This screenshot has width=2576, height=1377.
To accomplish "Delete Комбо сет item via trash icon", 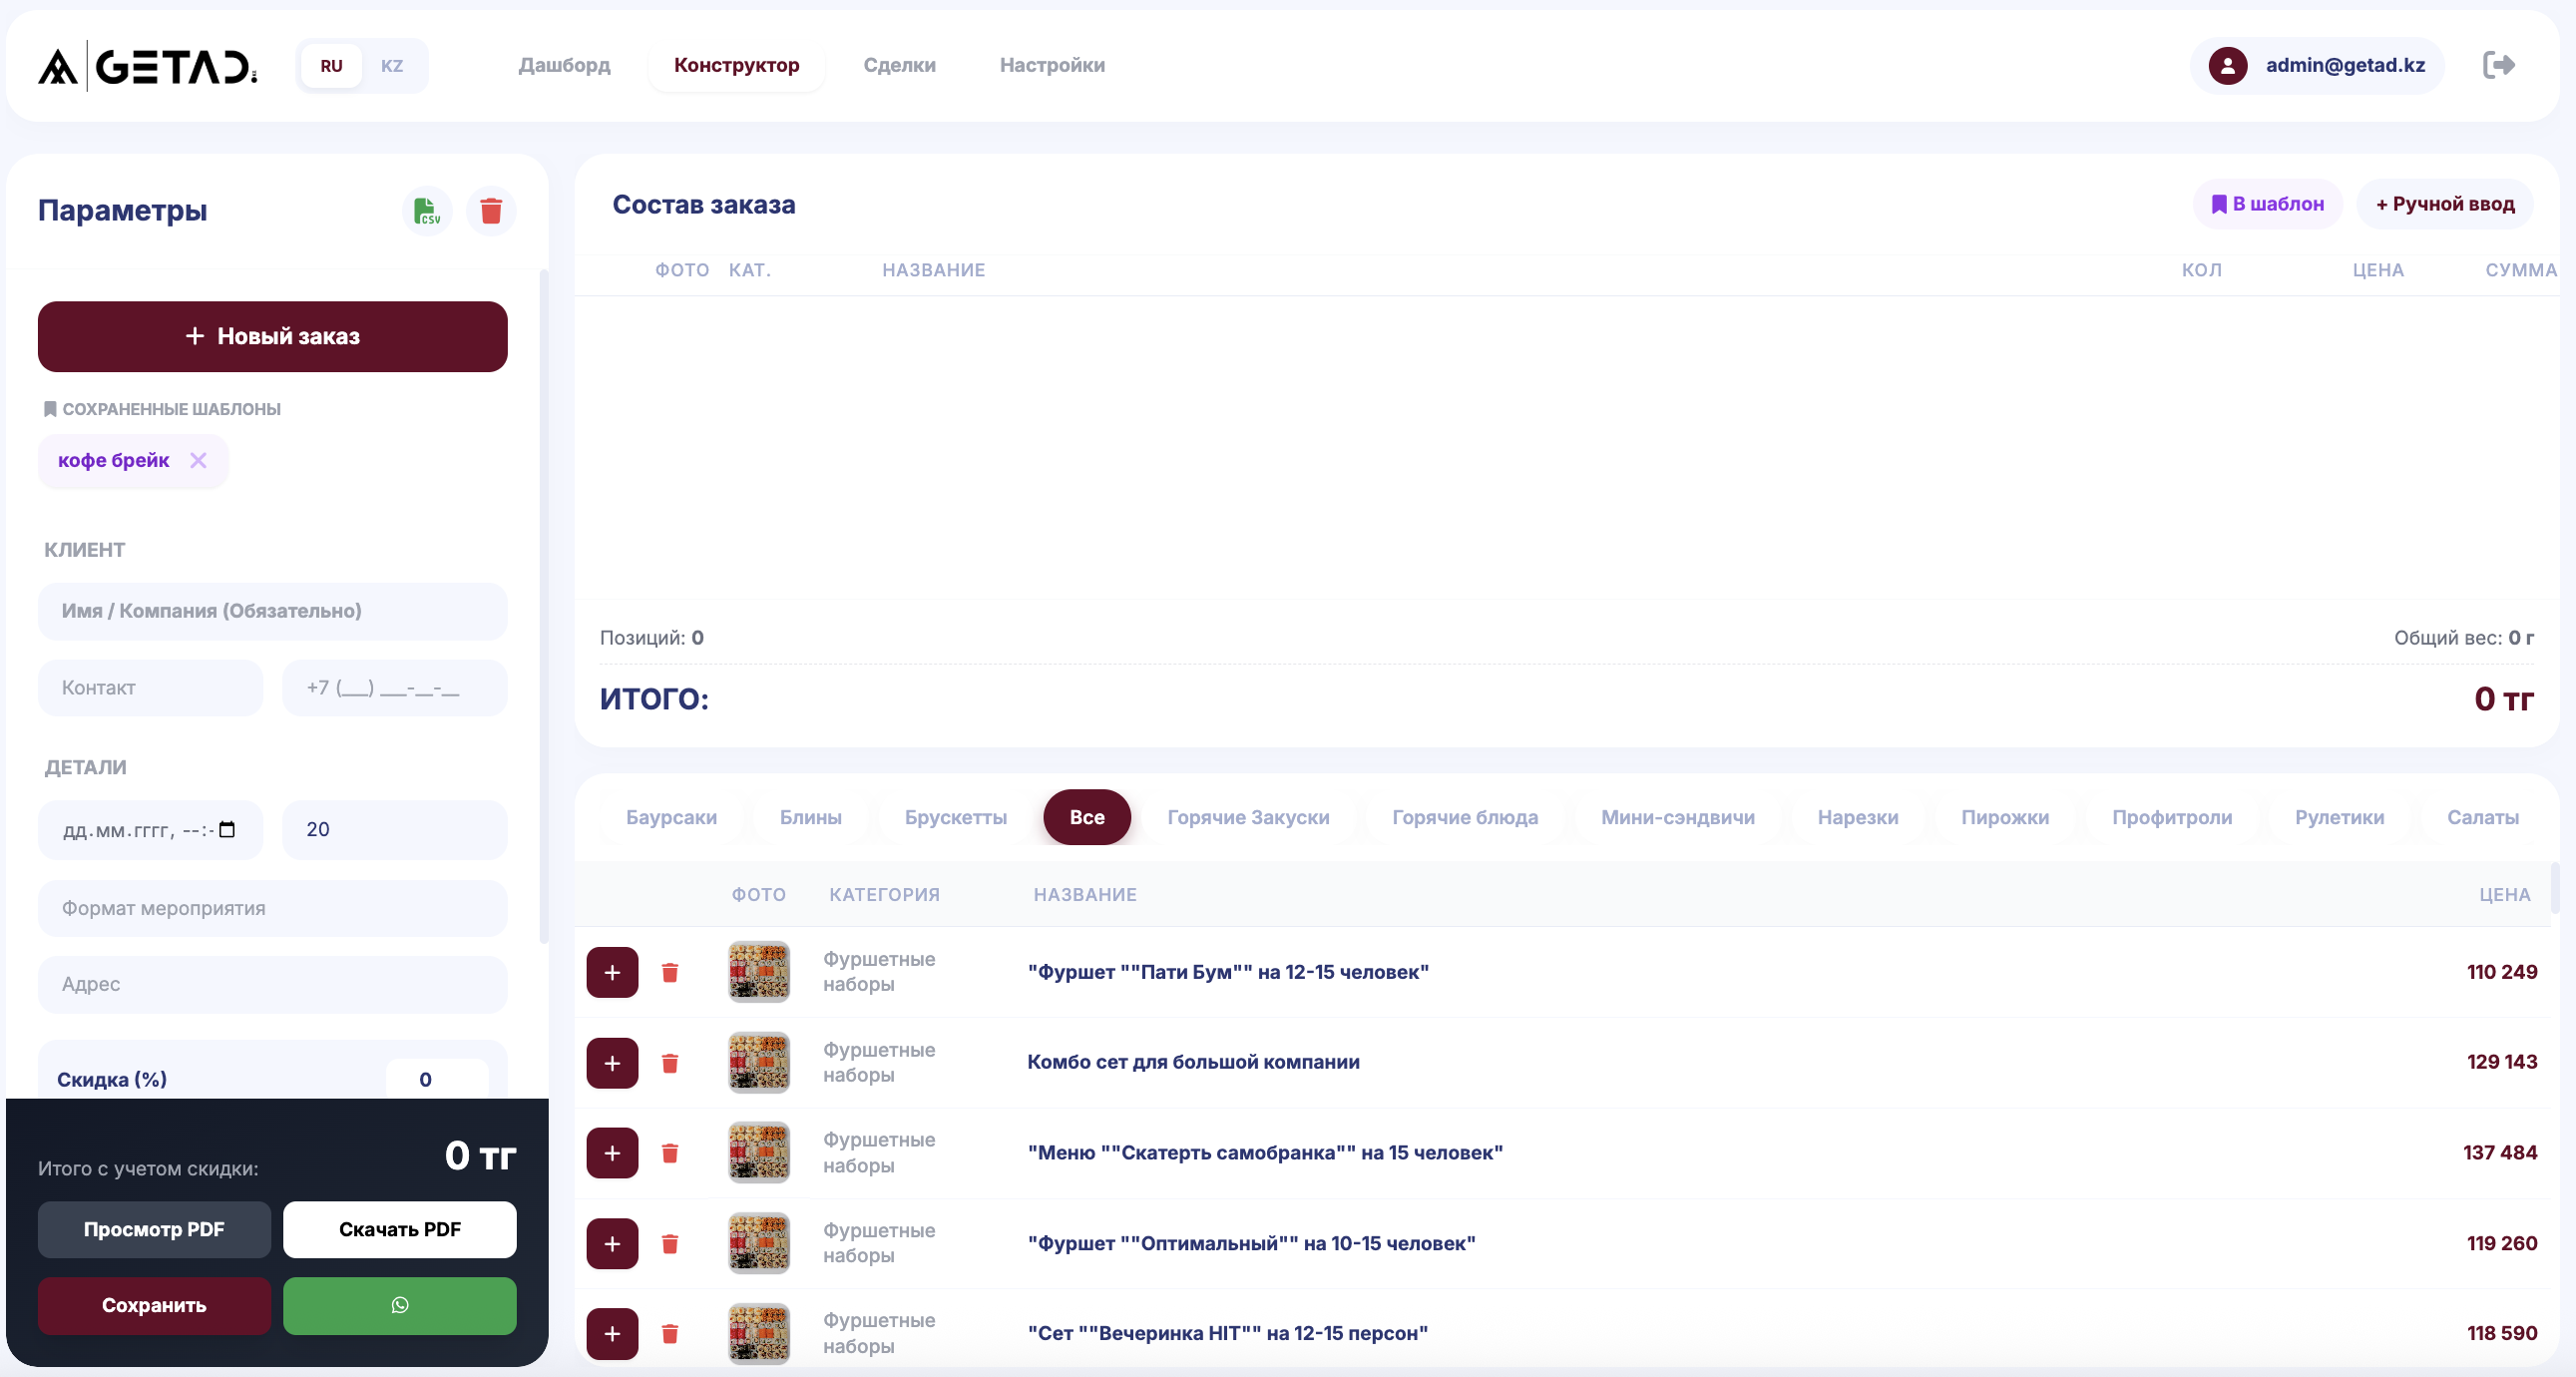I will pyautogui.click(x=670, y=1063).
